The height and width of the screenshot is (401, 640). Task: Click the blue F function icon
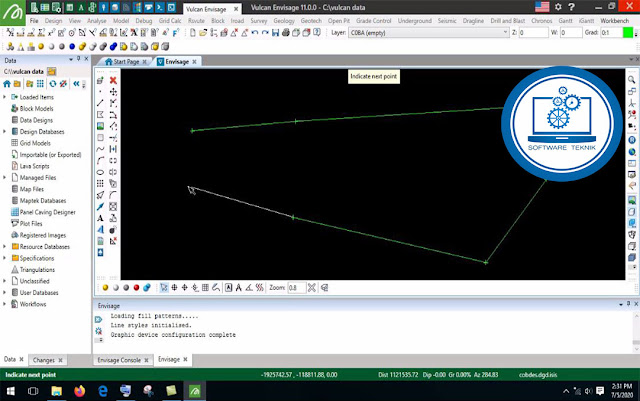[x=176, y=33]
